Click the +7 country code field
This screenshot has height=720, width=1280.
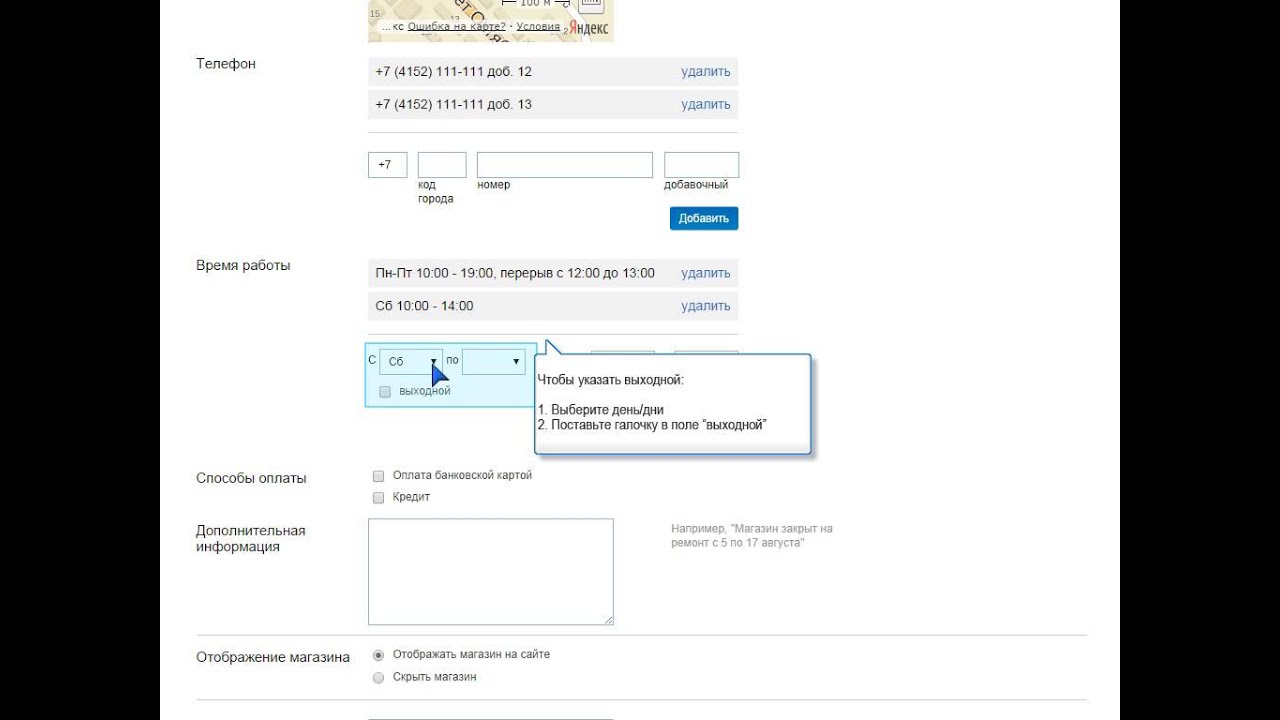[387, 165]
